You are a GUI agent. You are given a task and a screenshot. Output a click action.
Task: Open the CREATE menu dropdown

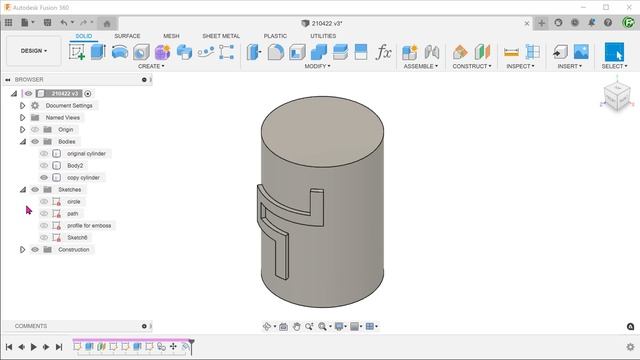[x=151, y=66]
